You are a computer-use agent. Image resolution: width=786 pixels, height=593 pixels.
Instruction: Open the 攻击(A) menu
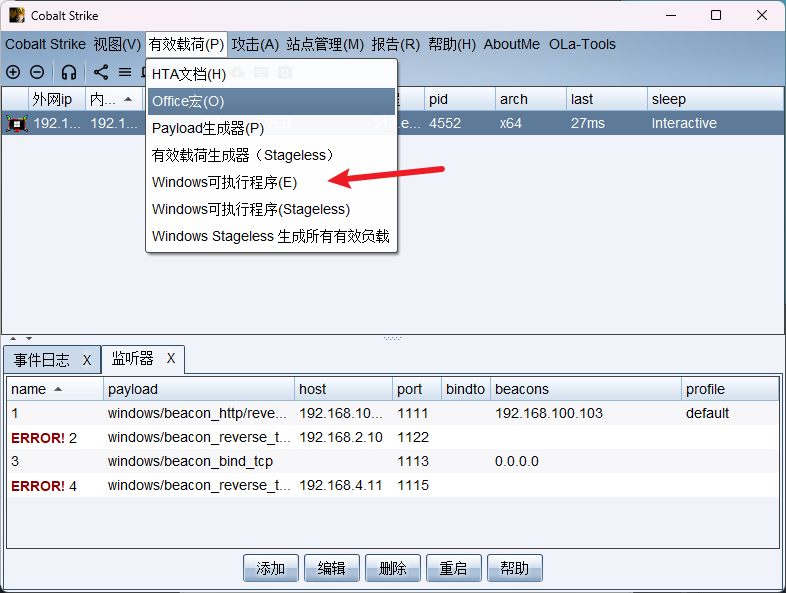[255, 44]
